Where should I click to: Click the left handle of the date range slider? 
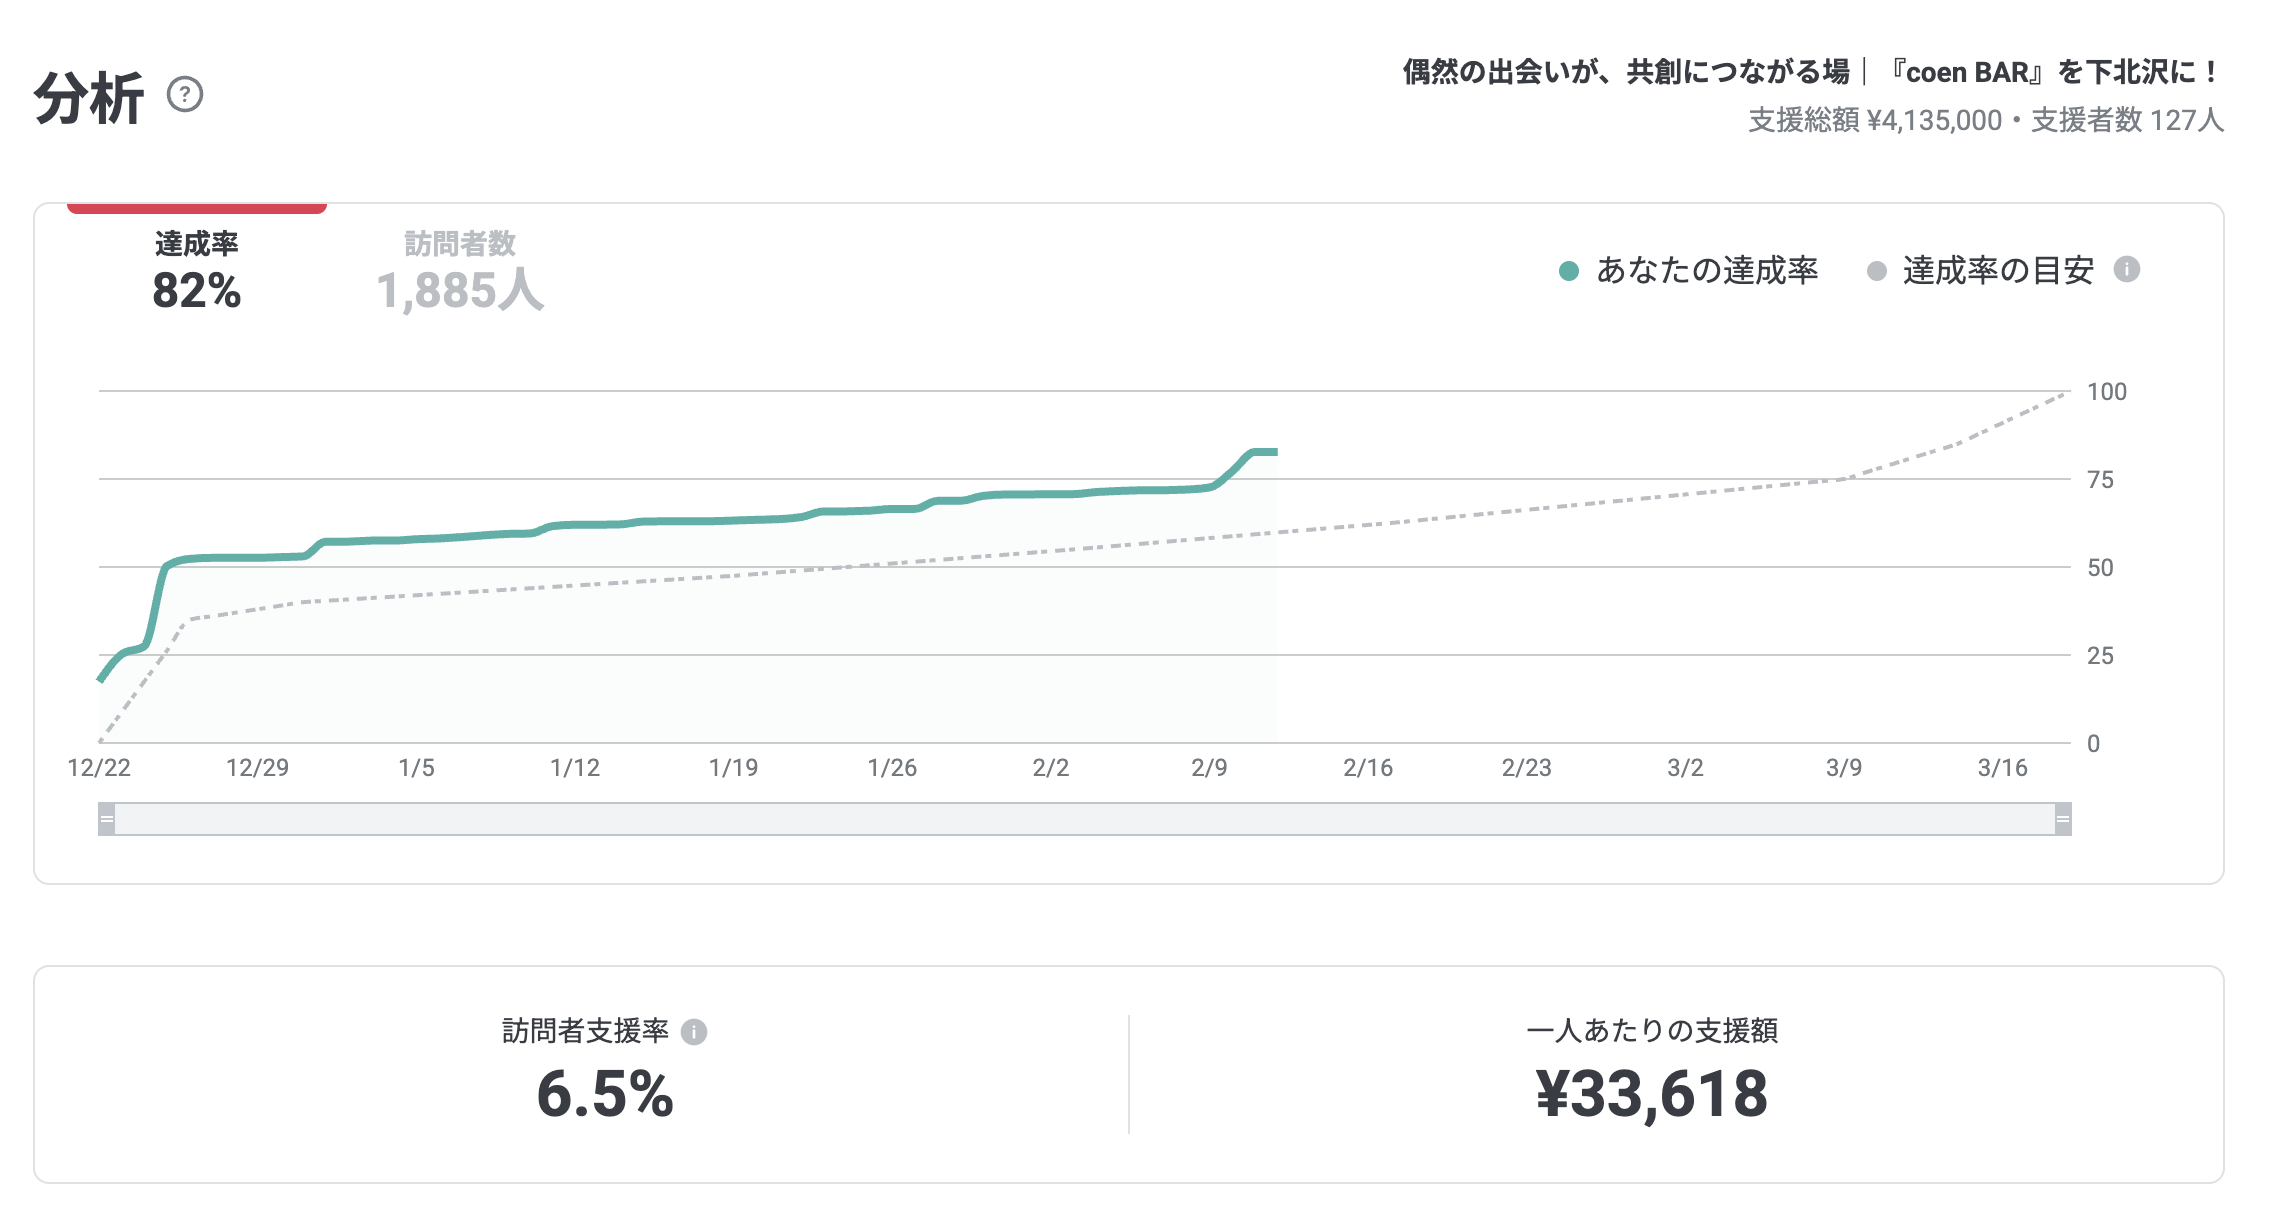coord(104,818)
